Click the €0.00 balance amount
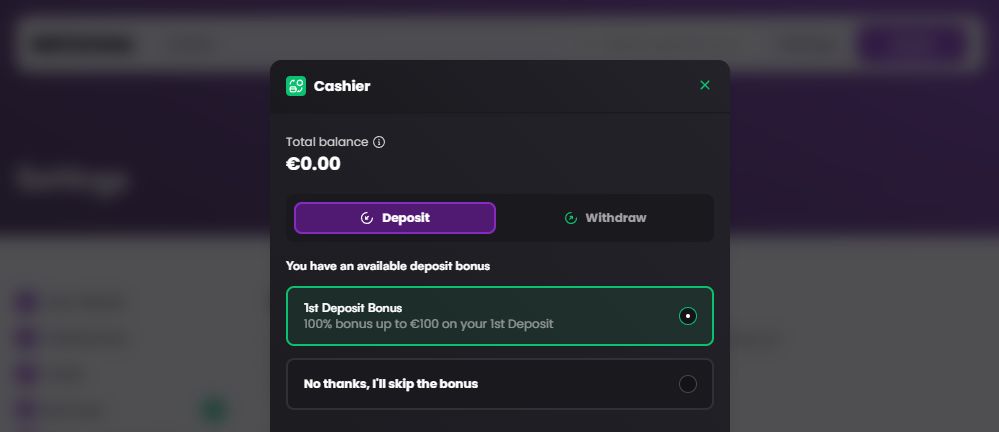This screenshot has height=432, width=999. (313, 164)
